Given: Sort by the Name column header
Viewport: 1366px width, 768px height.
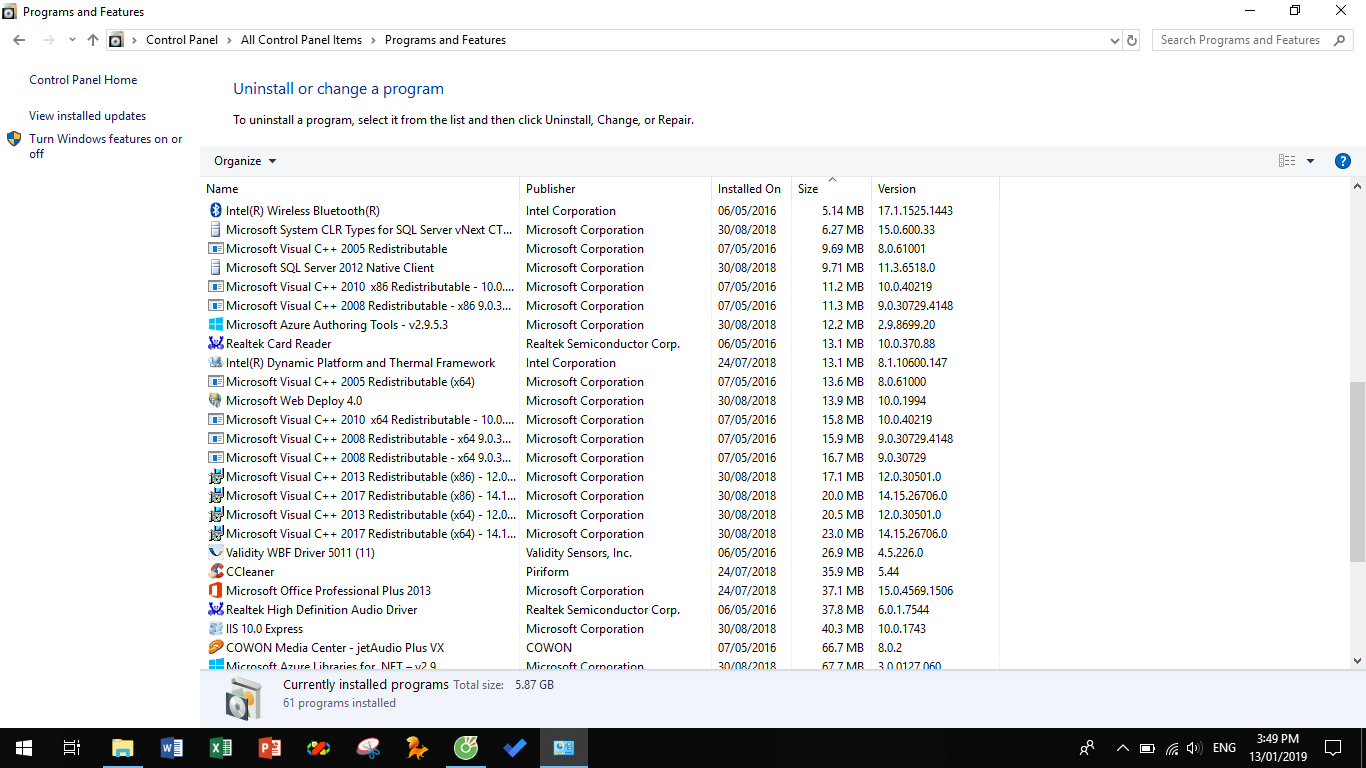Looking at the screenshot, I should [x=360, y=189].
